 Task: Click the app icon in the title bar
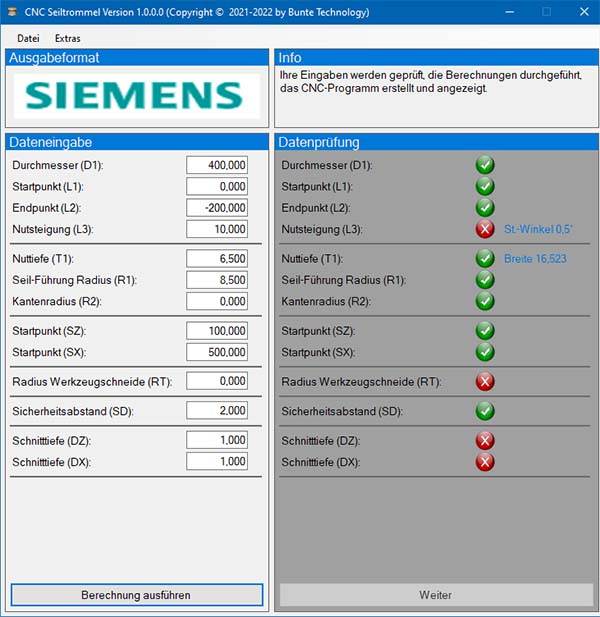pyautogui.click(x=12, y=12)
